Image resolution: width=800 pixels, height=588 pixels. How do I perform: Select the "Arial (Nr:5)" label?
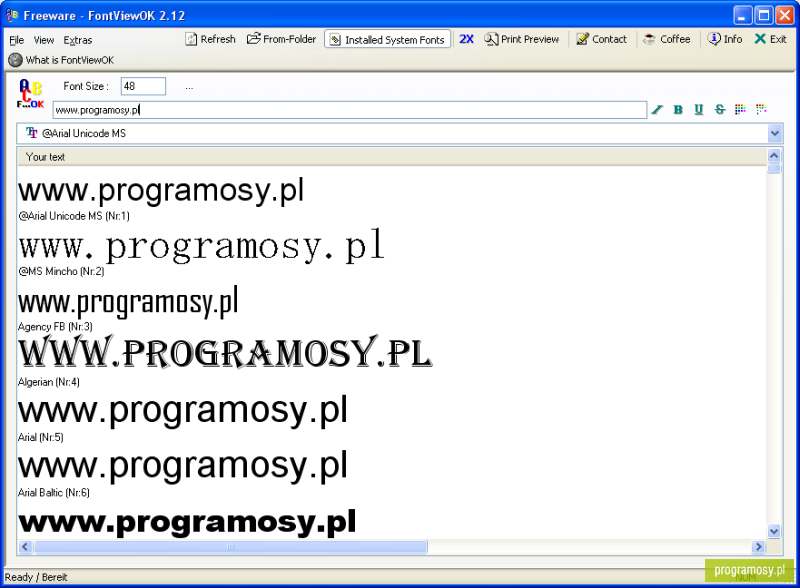[41, 437]
